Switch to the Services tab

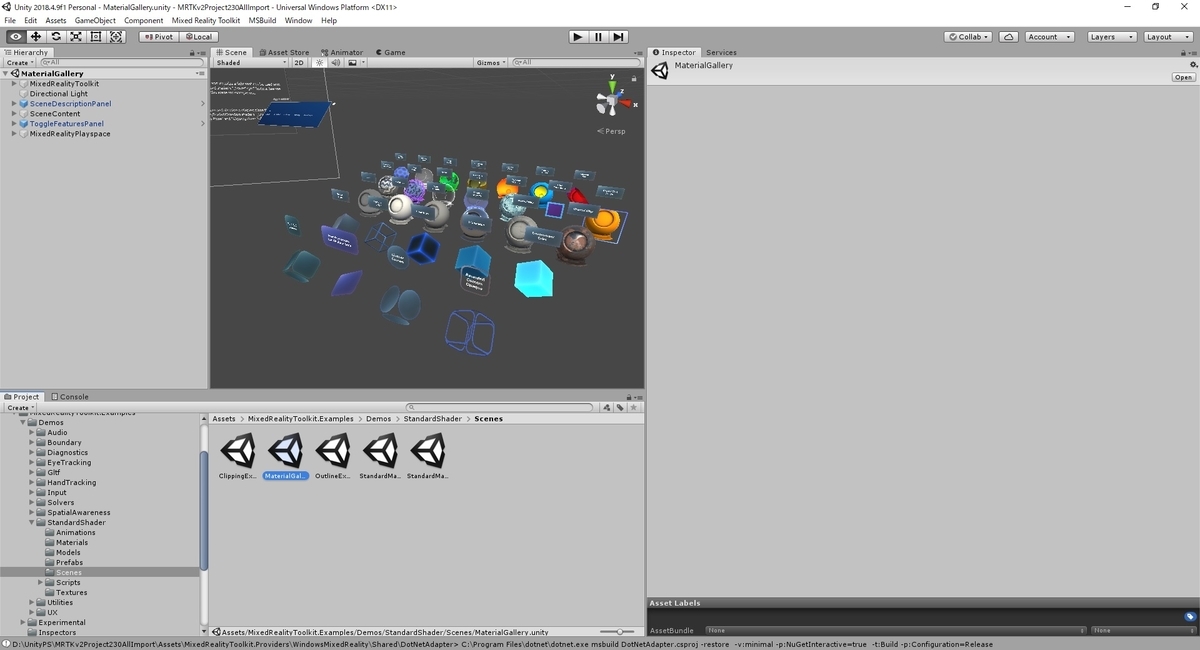(721, 52)
